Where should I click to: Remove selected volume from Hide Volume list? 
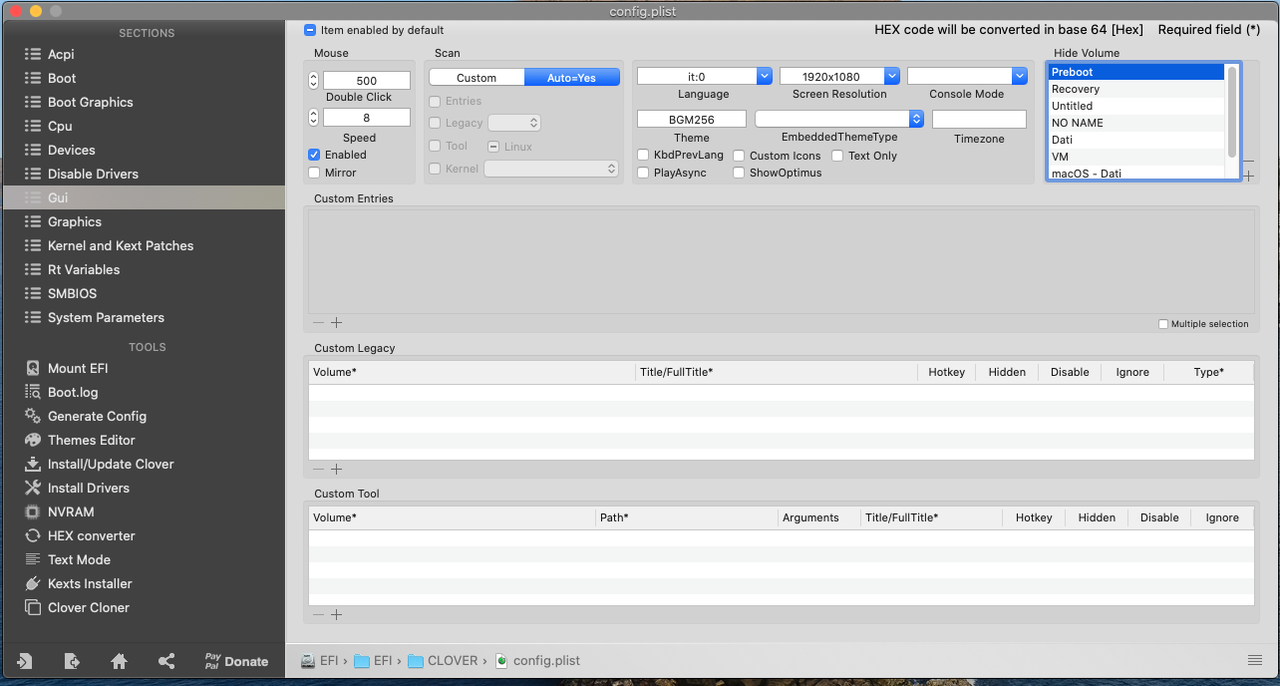tap(1249, 161)
